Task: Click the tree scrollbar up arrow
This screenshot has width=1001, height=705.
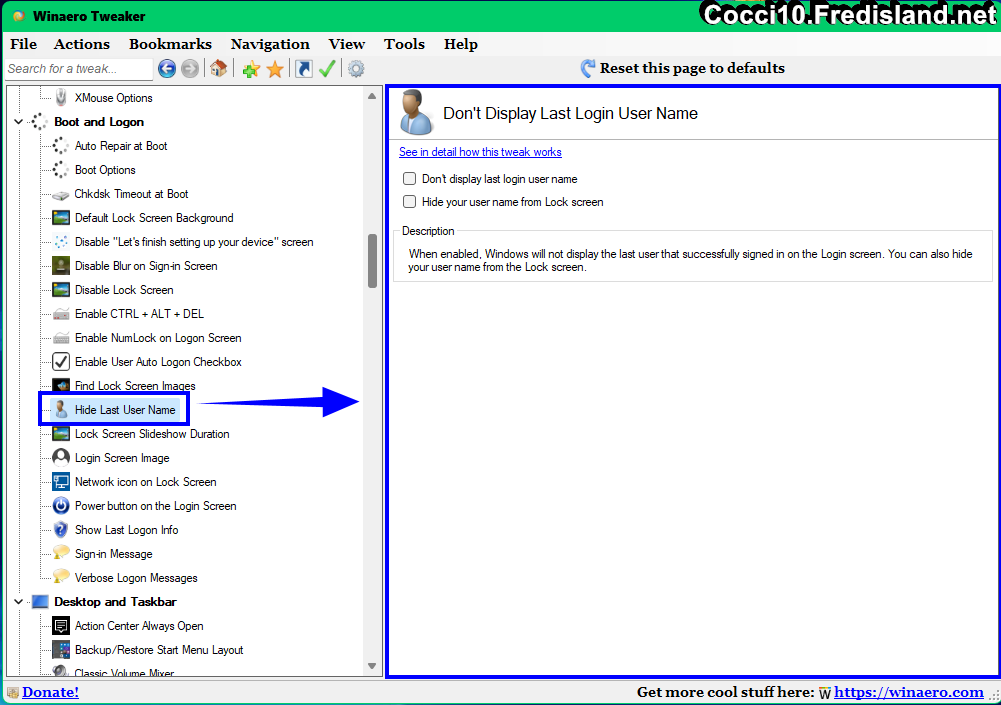Action: point(372,96)
